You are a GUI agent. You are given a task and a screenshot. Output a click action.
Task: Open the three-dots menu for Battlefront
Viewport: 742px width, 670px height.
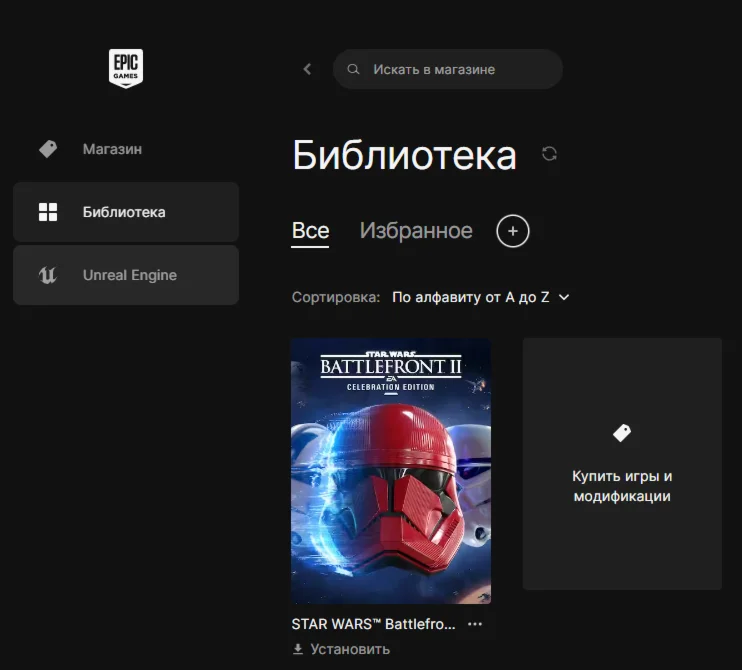click(x=475, y=624)
